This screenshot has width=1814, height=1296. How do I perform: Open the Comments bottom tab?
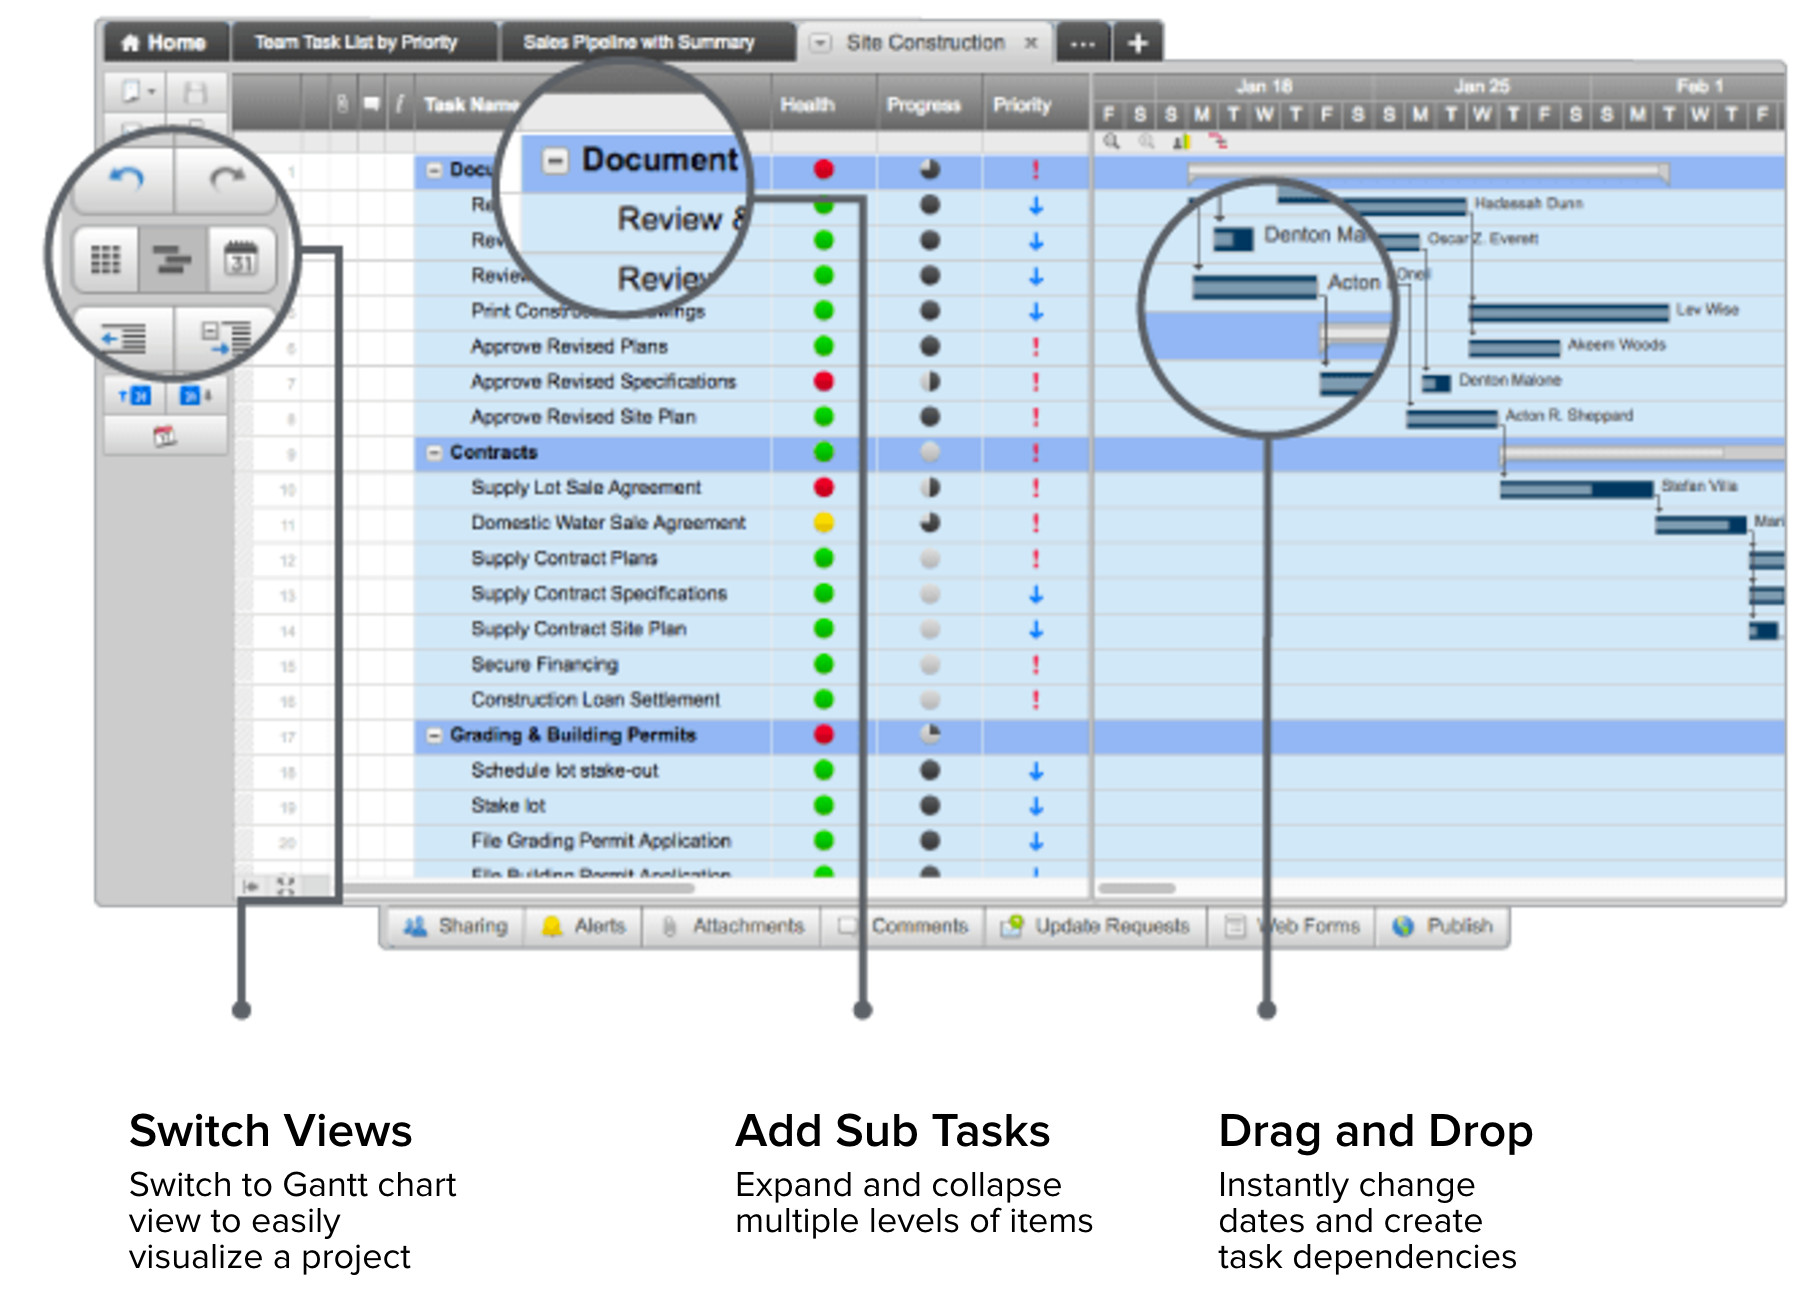(x=904, y=927)
